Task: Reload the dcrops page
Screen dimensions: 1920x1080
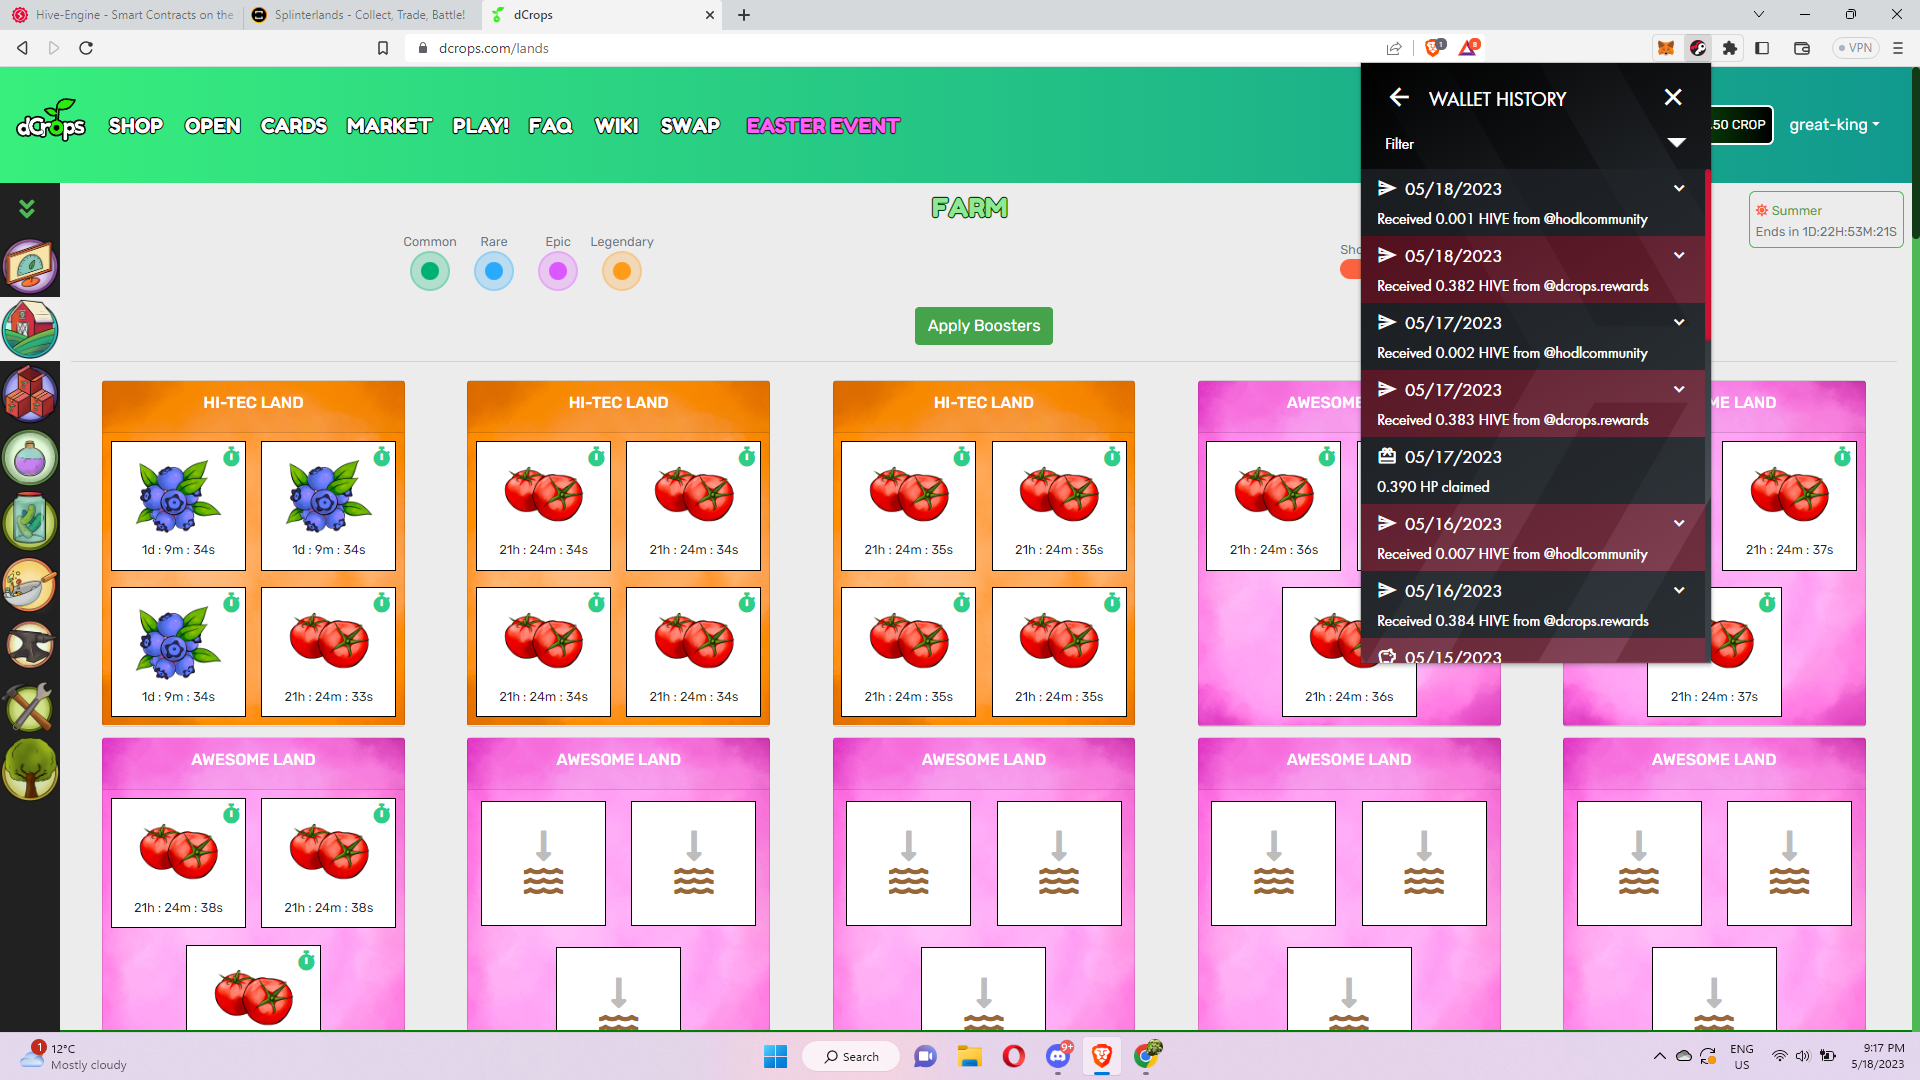Action: [x=86, y=48]
